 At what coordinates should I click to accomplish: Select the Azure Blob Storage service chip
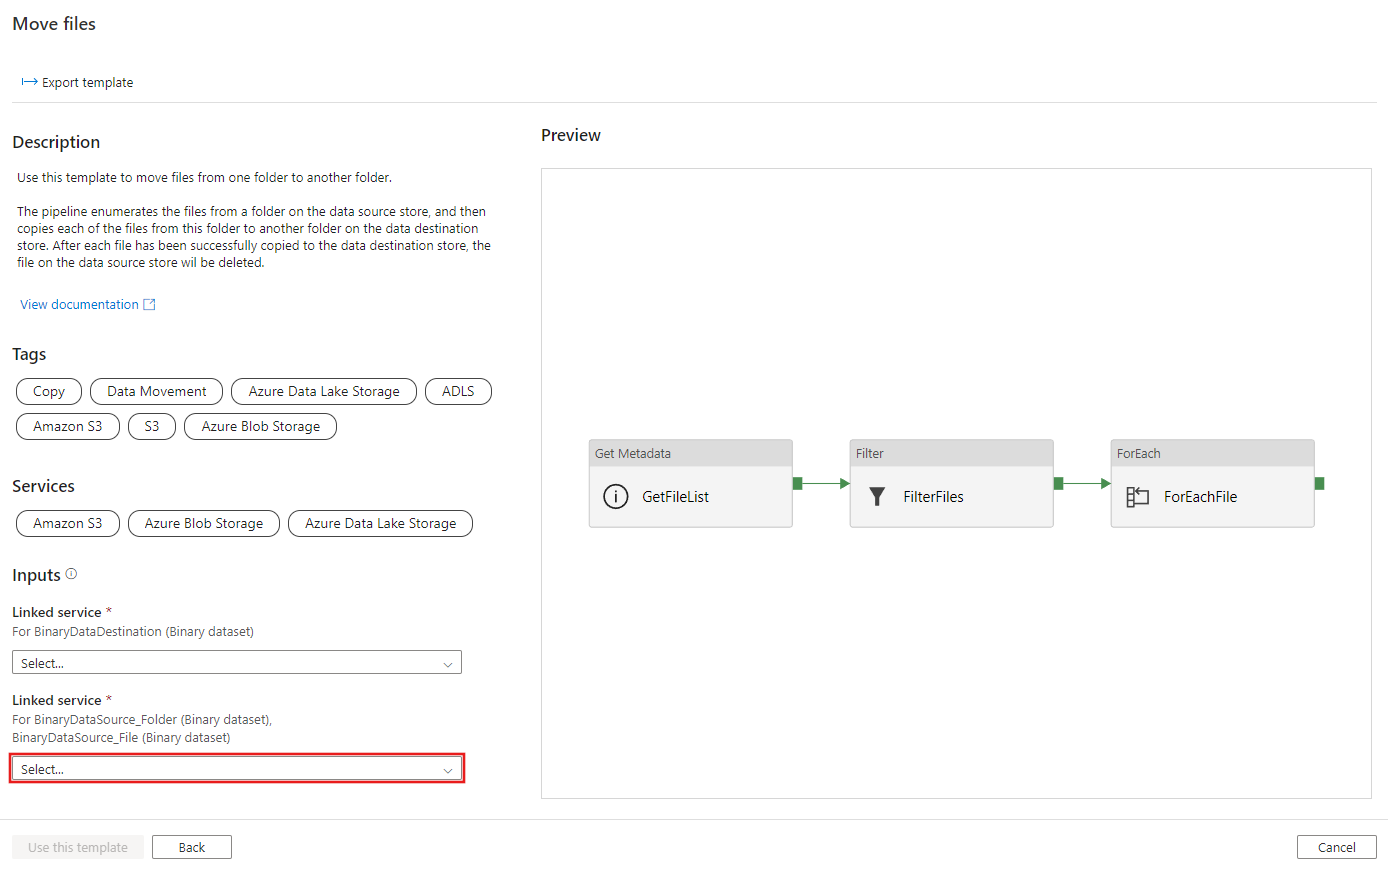click(x=204, y=523)
